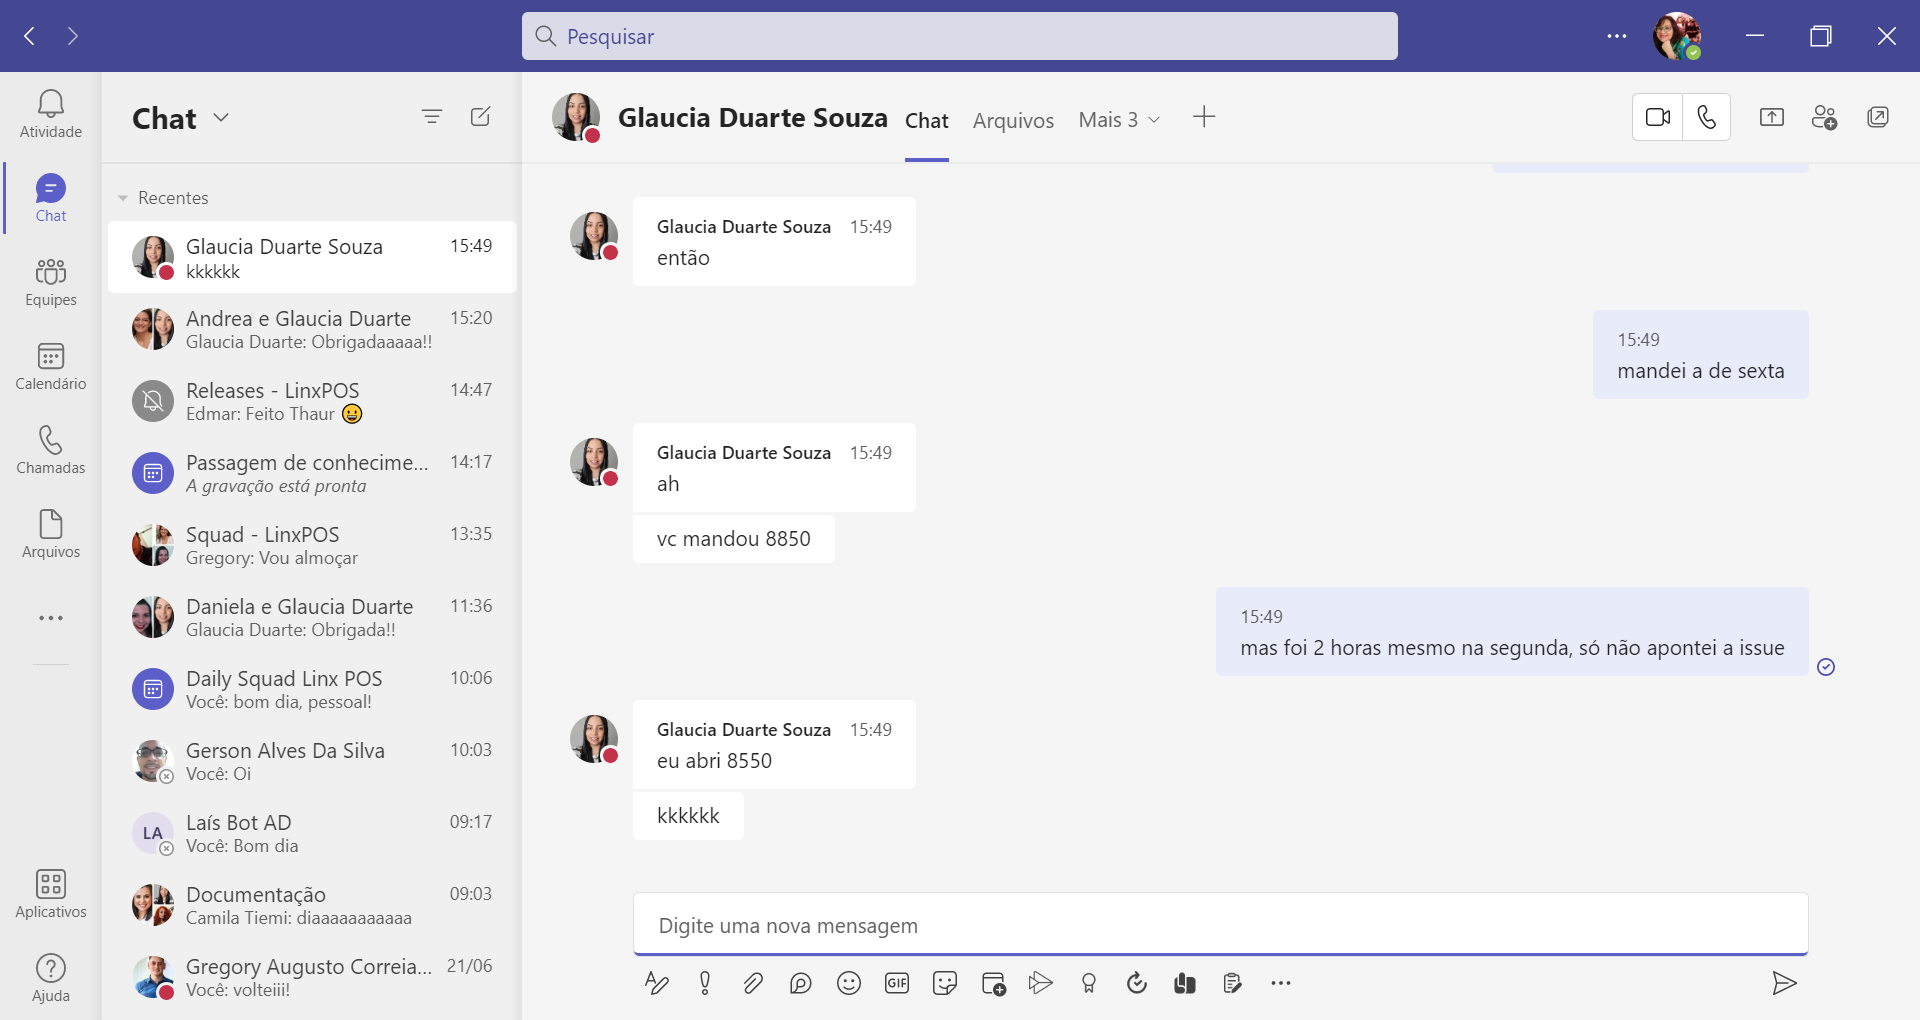The image size is (1920, 1020).
Task: Start an audio call with Glaucia
Action: point(1707,117)
